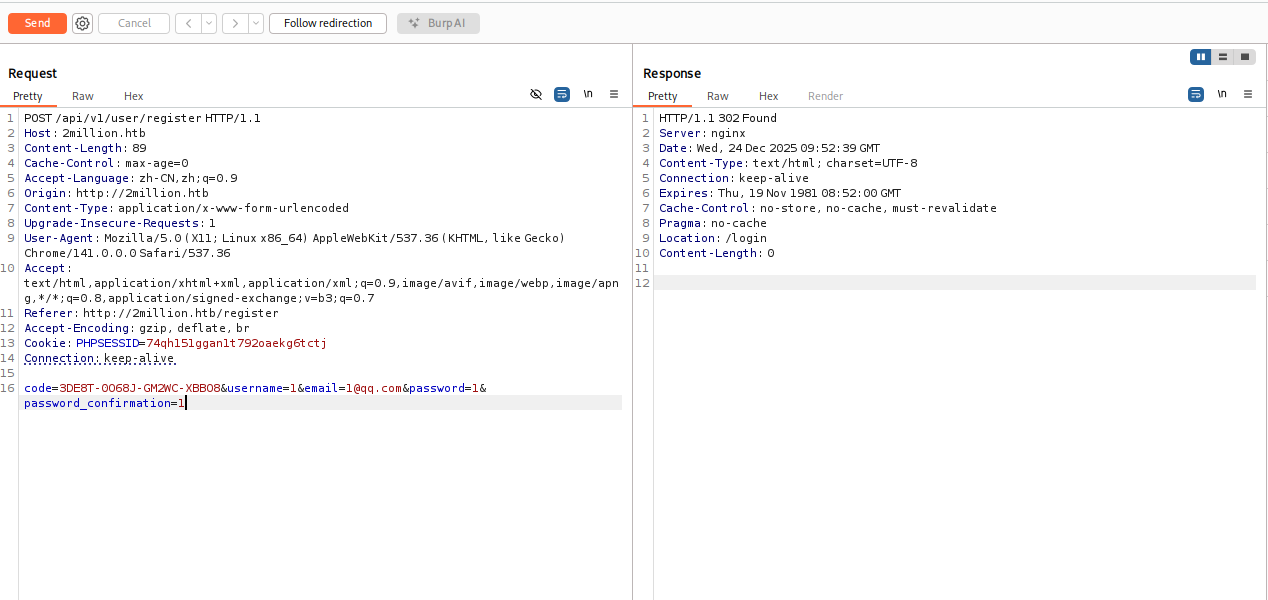Switch request view to the Raw tab
The image size is (1268, 600).
[x=83, y=96]
